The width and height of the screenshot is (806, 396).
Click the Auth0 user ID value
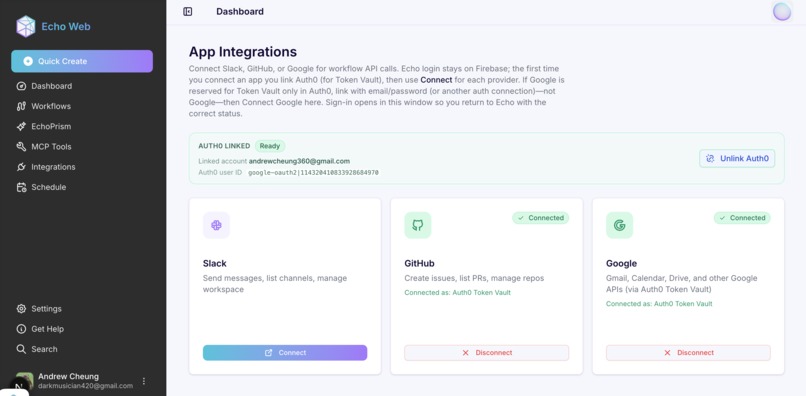coord(314,173)
